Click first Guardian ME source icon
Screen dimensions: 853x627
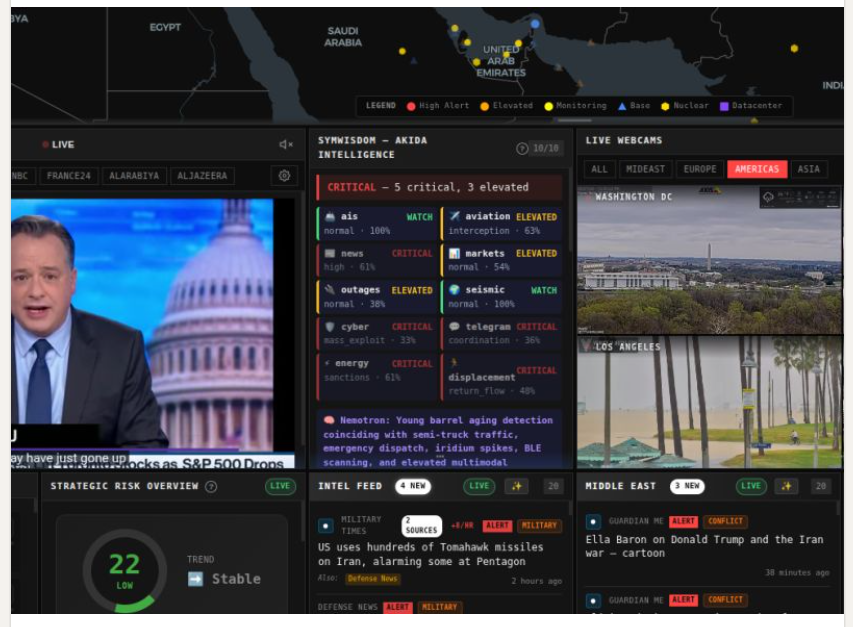[593, 522]
